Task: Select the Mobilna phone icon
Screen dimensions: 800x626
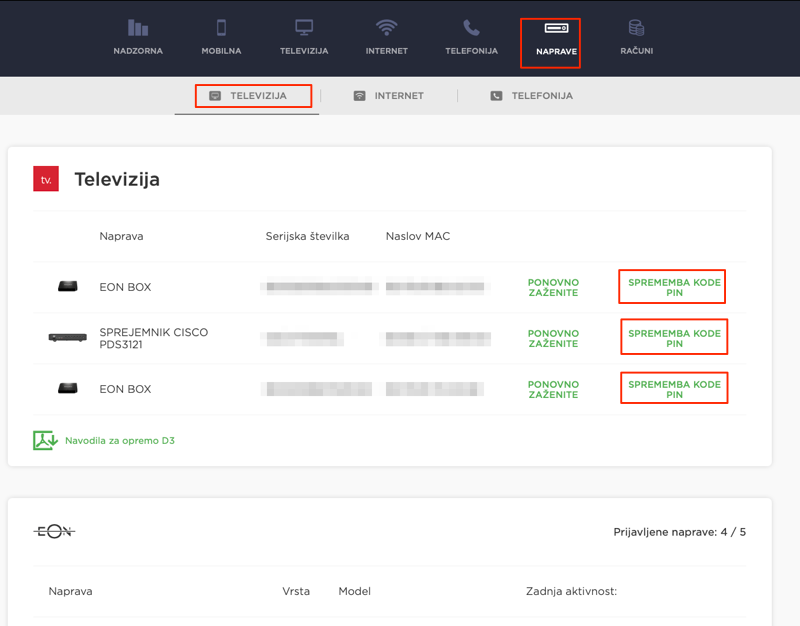Action: (221, 28)
